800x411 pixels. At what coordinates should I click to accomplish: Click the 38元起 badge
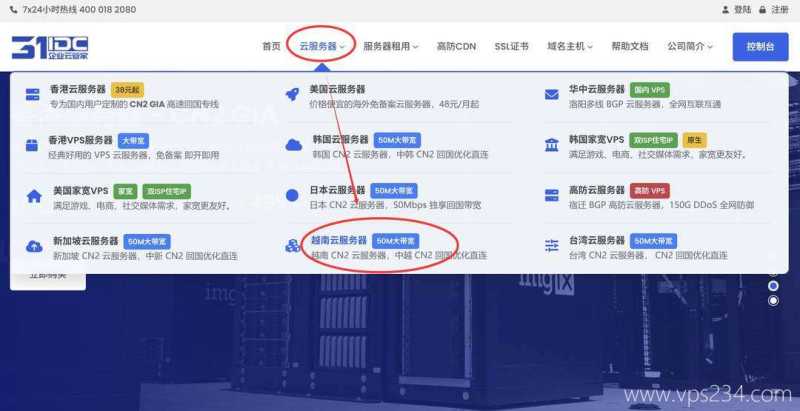[x=128, y=90]
